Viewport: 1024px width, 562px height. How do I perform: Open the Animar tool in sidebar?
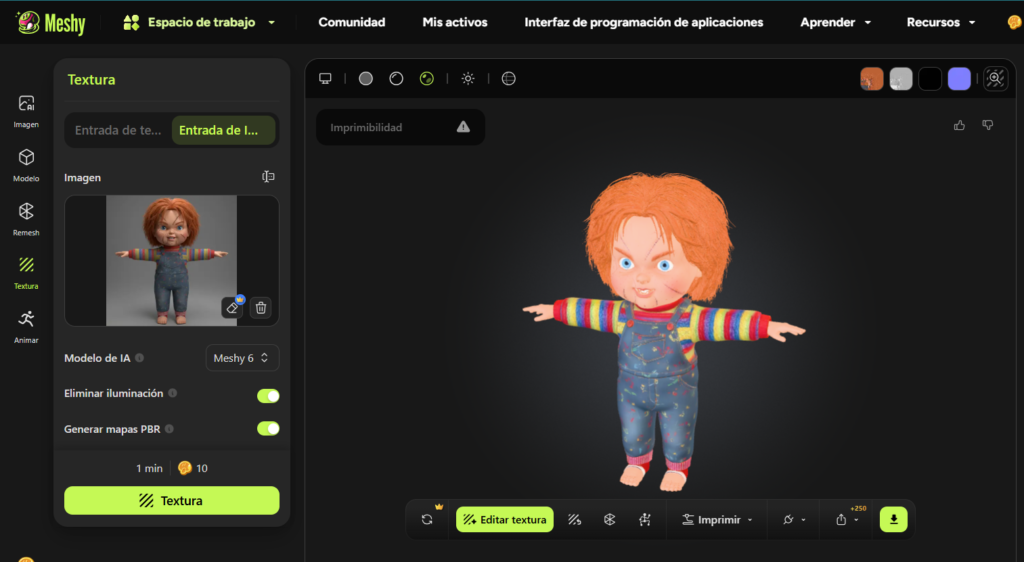[x=26, y=327]
